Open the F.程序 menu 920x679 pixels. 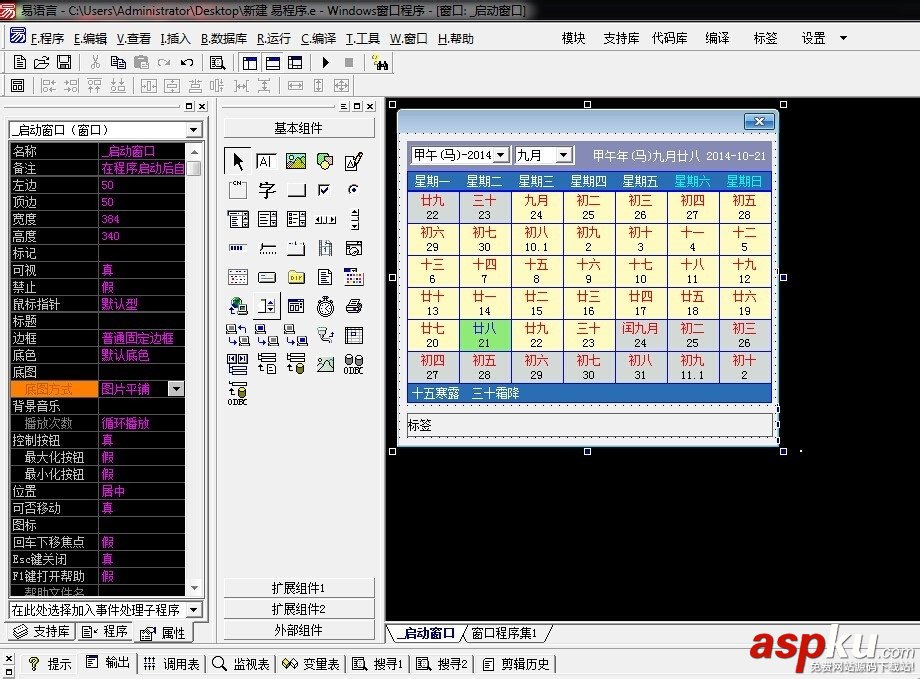coord(47,39)
